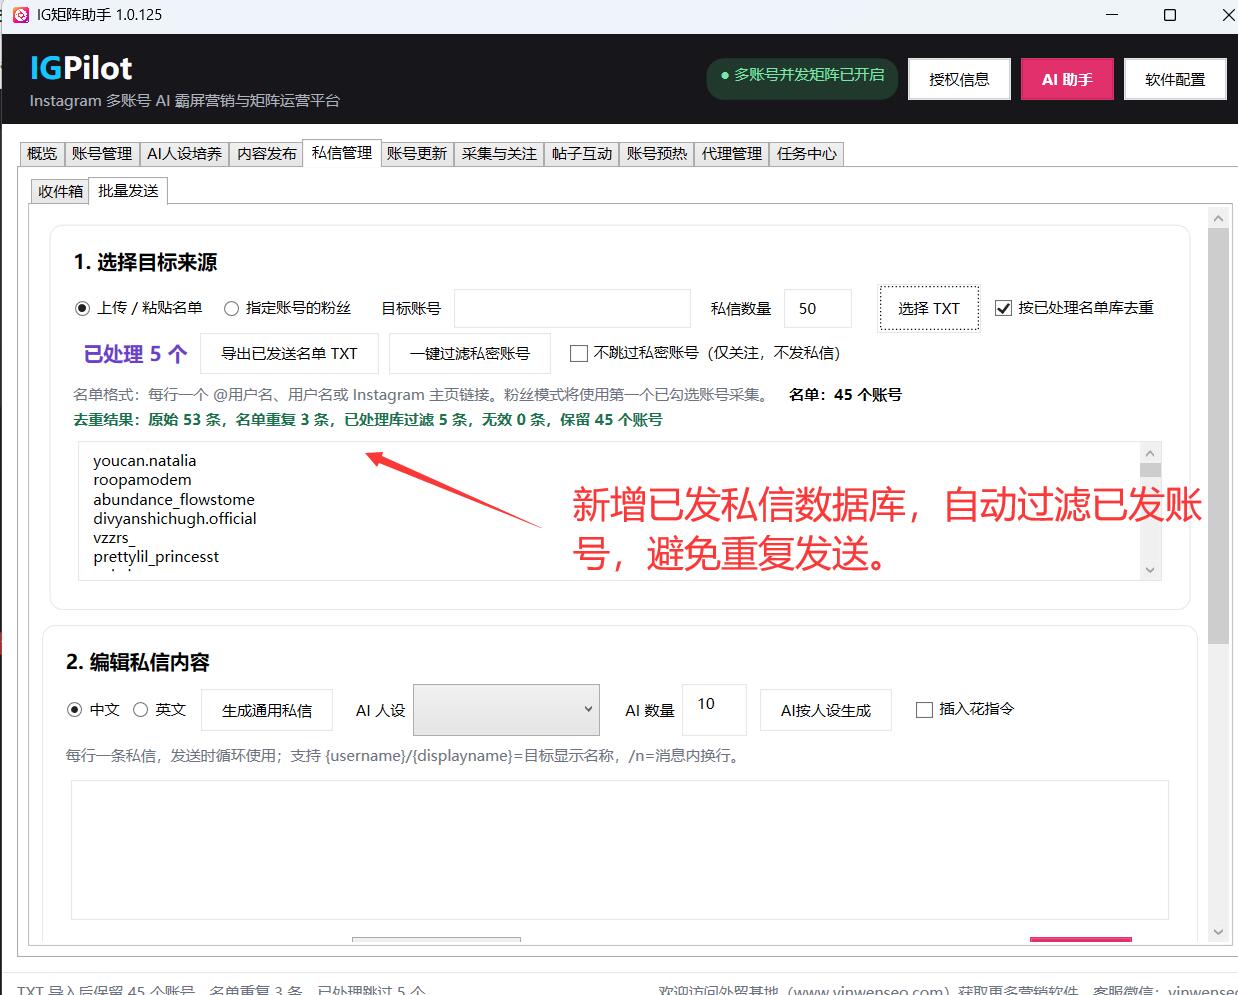The width and height of the screenshot is (1238, 995).
Task: Edit the 私信数量 field showing 50
Action: [x=818, y=308]
